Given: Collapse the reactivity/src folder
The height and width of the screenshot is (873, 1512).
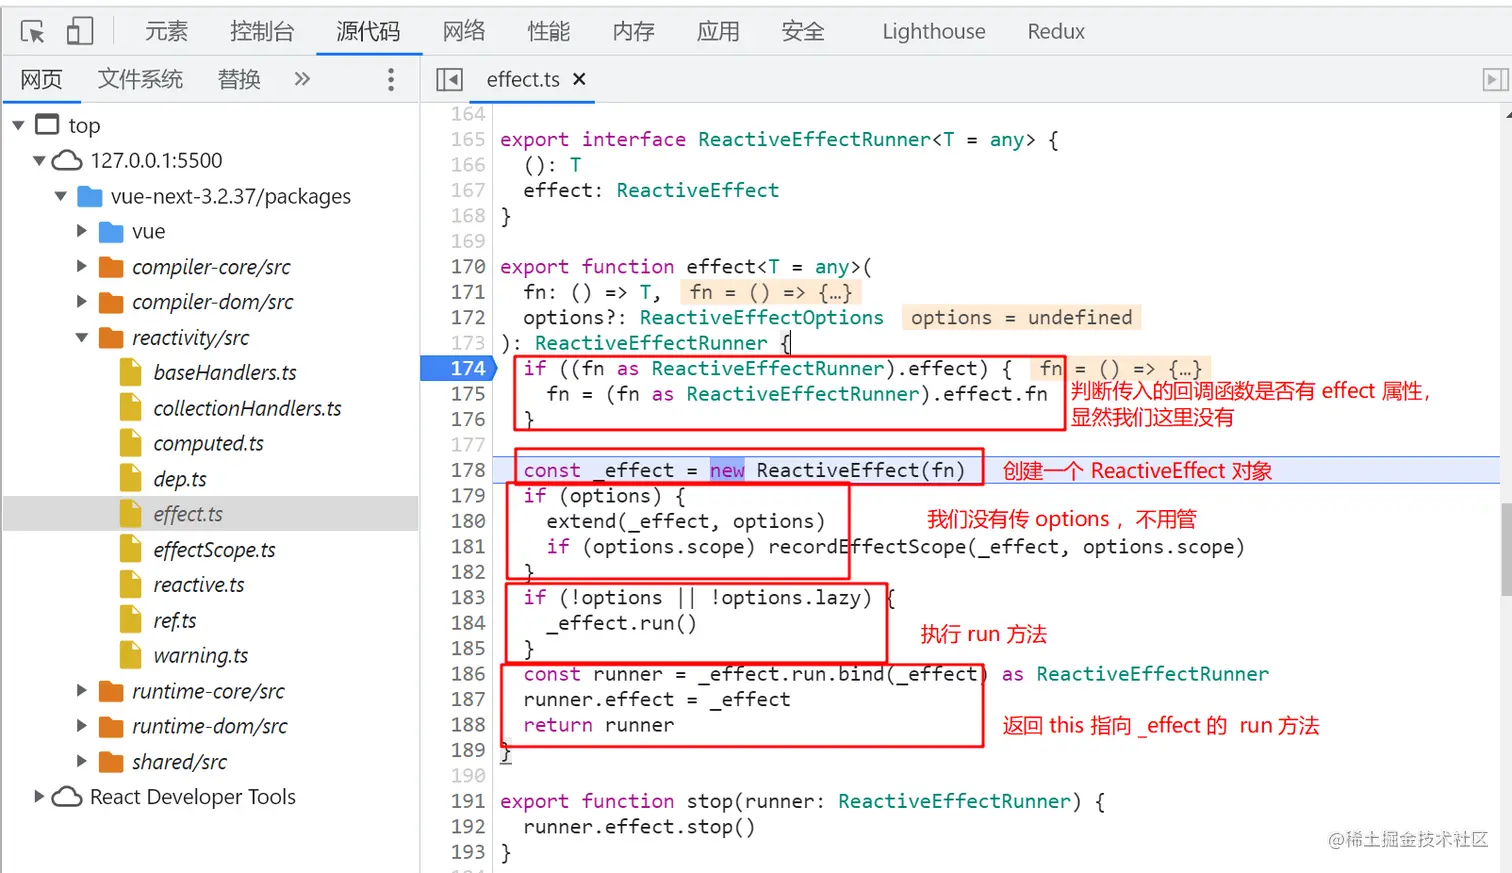Looking at the screenshot, I should (x=82, y=338).
